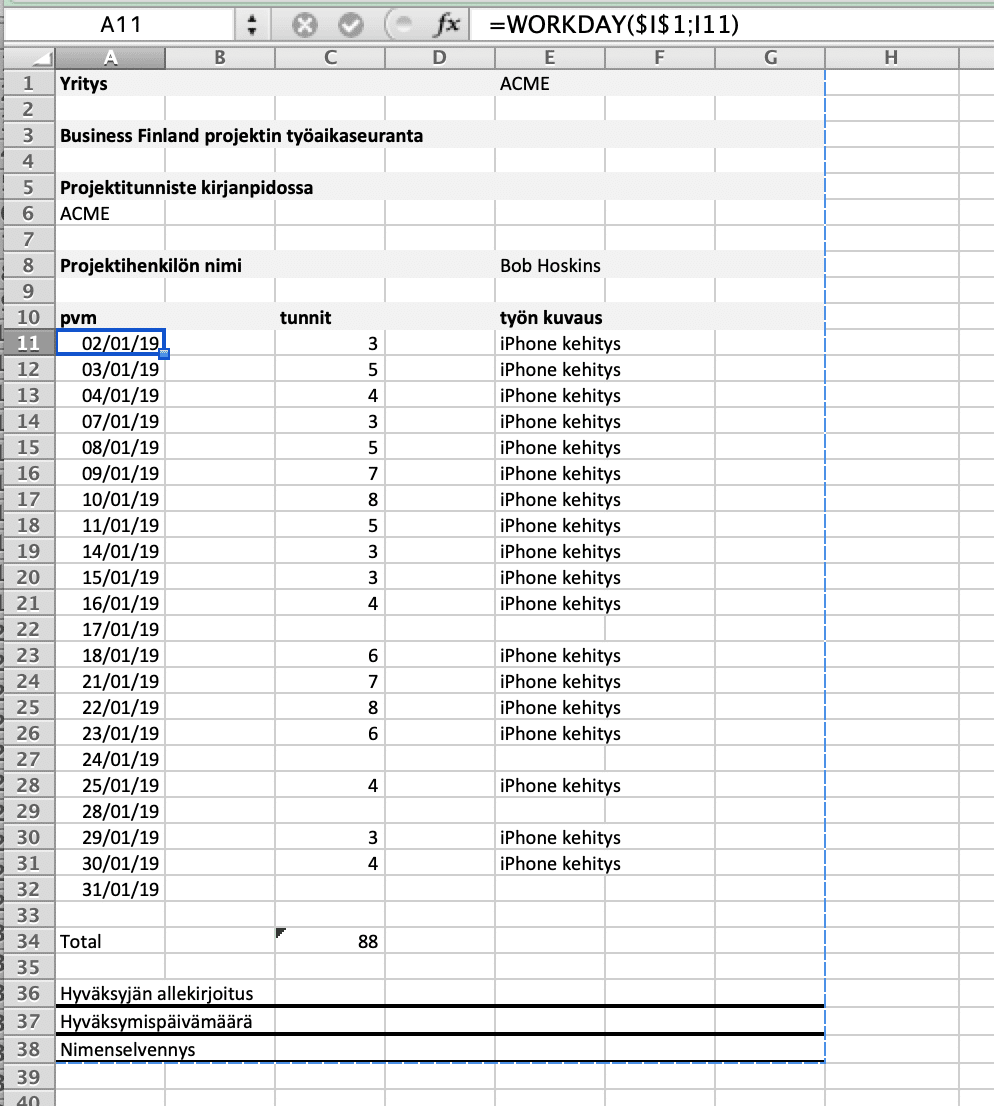Select date cell 24/01/19
This screenshot has height=1106, width=994.
[x=110, y=759]
